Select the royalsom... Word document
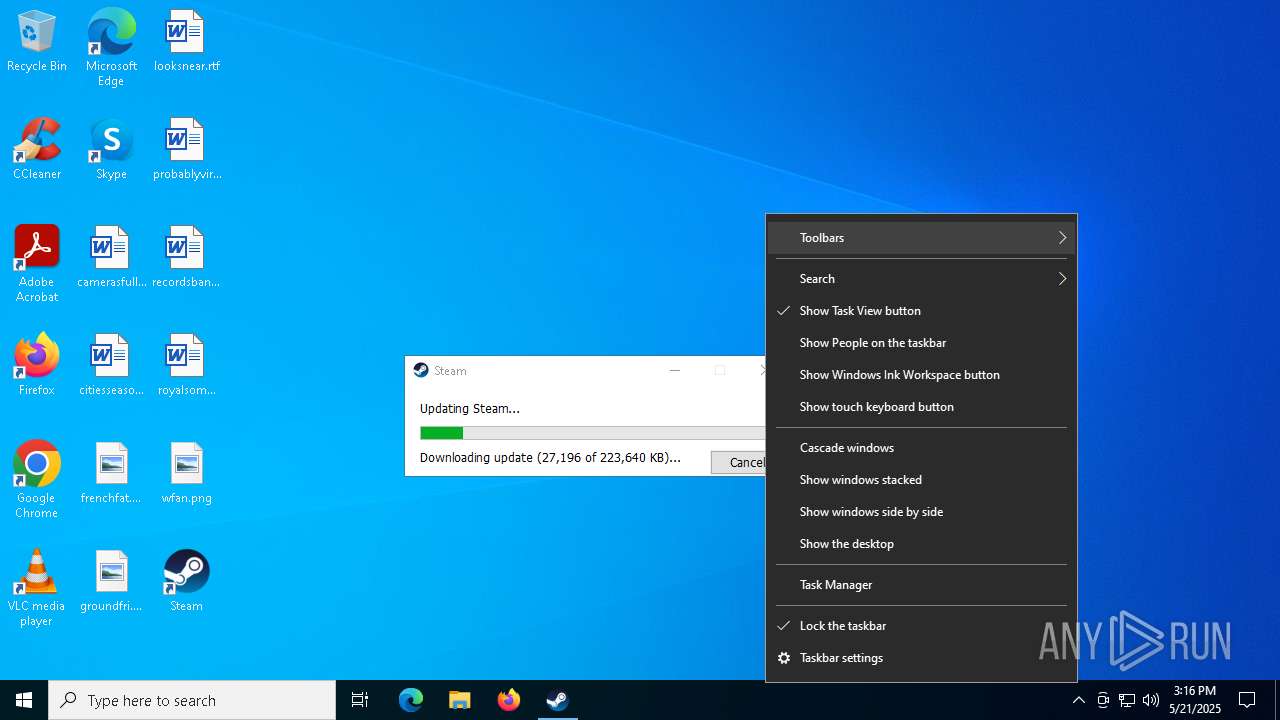The height and width of the screenshot is (720, 1280). click(x=186, y=366)
